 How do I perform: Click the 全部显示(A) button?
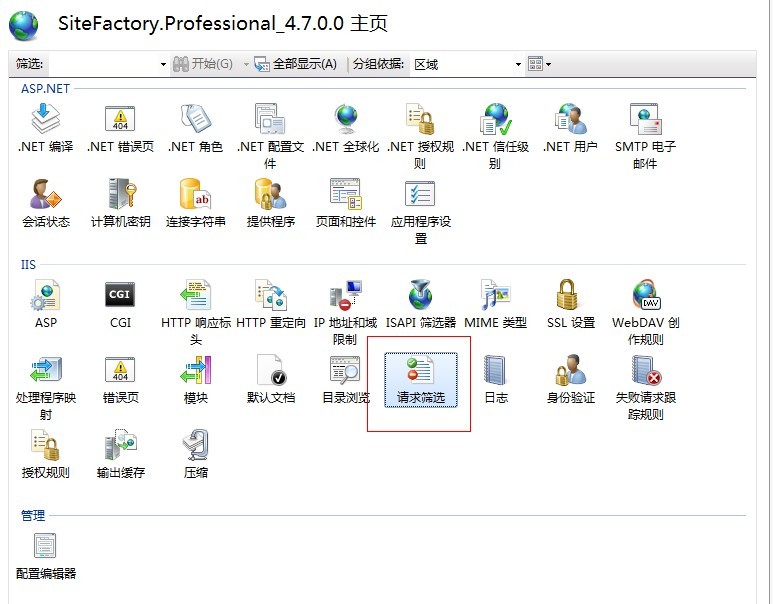pyautogui.click(x=295, y=64)
